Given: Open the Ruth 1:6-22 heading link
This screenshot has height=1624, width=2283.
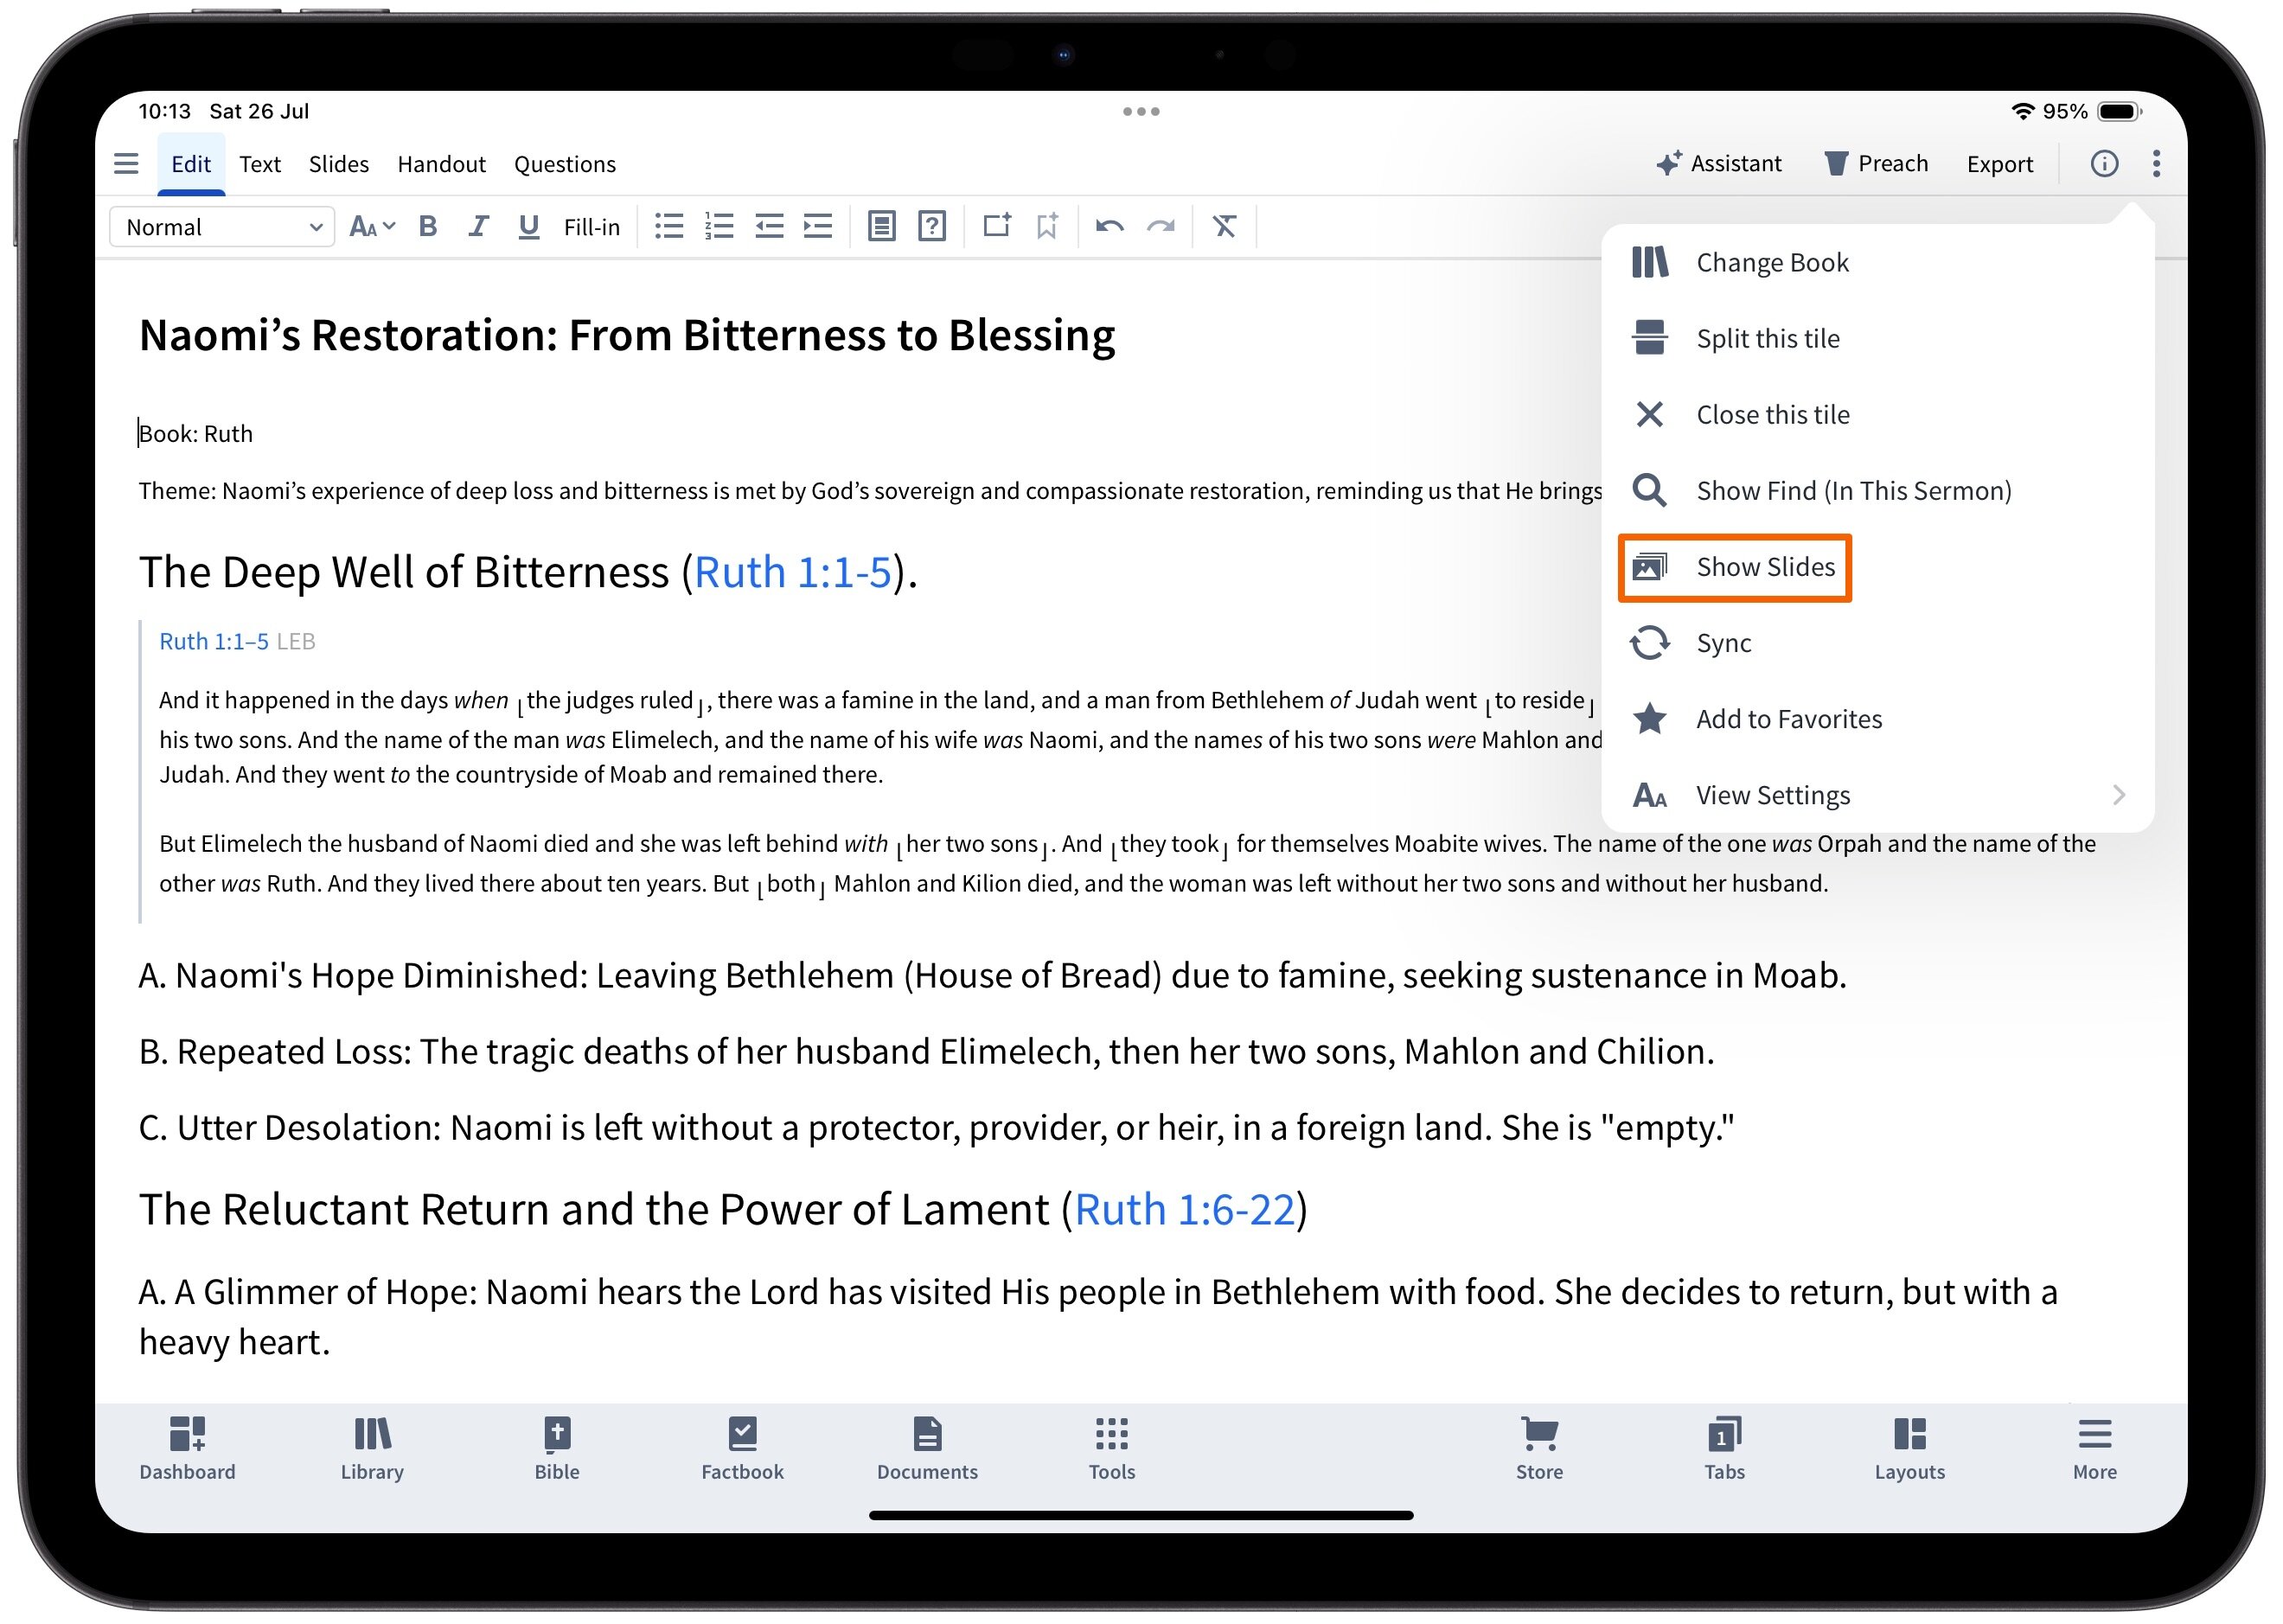Looking at the screenshot, I should point(1184,1209).
